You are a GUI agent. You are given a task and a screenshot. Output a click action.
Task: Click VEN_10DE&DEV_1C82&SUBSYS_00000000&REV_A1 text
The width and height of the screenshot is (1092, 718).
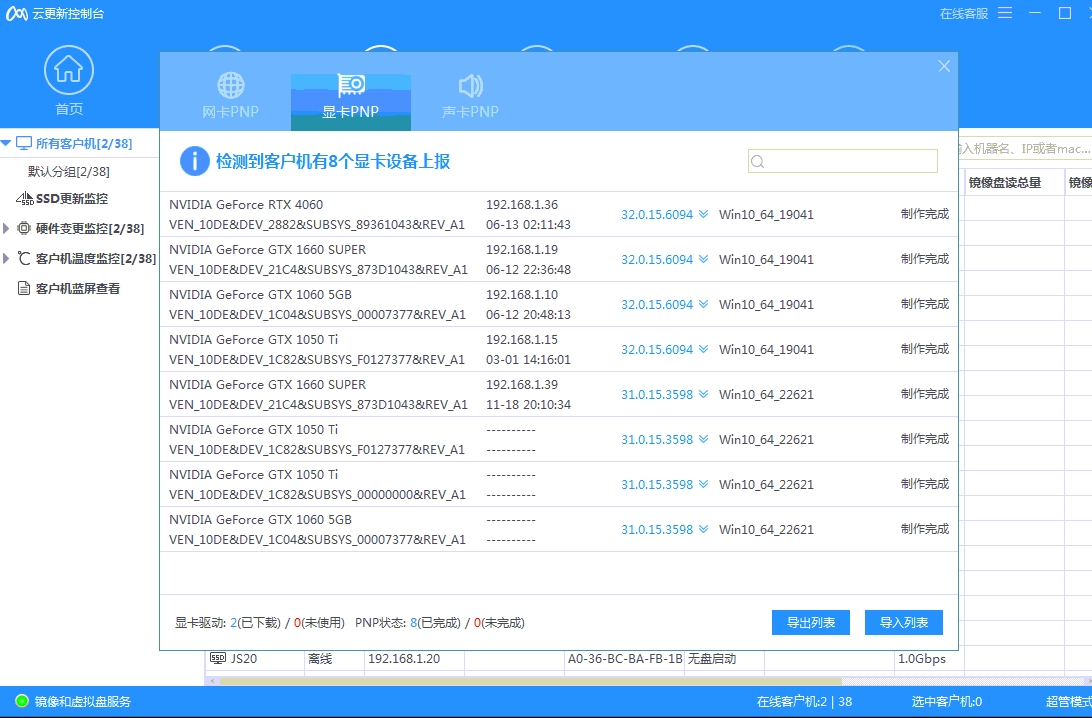click(317, 494)
